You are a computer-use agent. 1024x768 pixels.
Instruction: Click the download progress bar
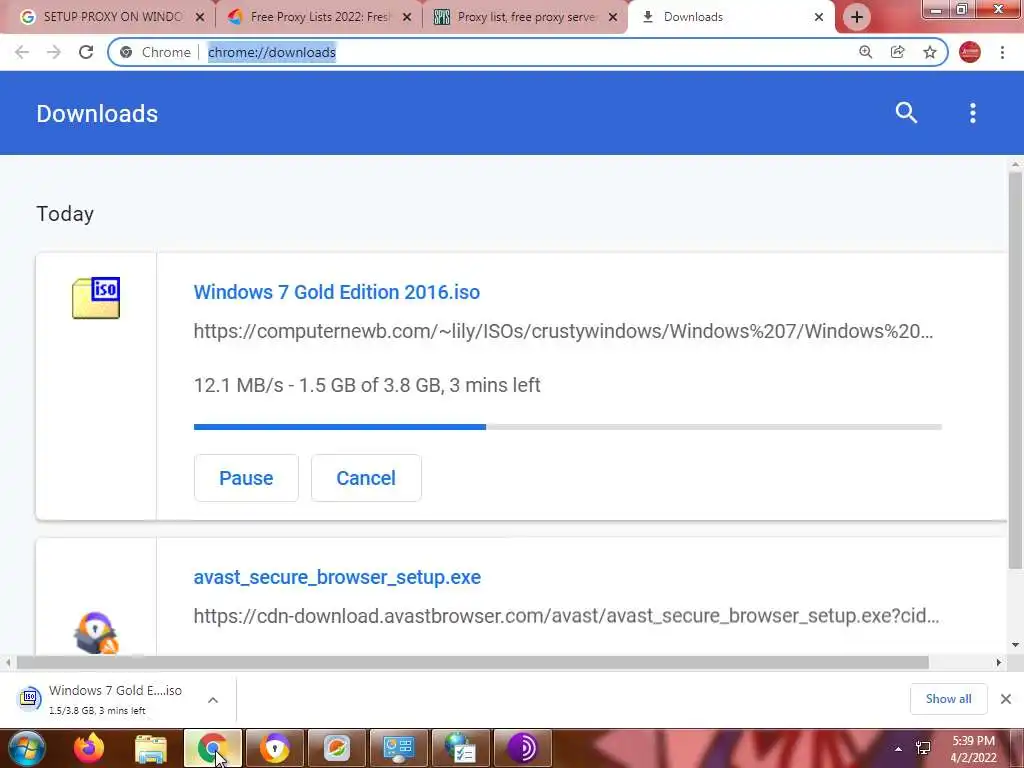coord(568,427)
